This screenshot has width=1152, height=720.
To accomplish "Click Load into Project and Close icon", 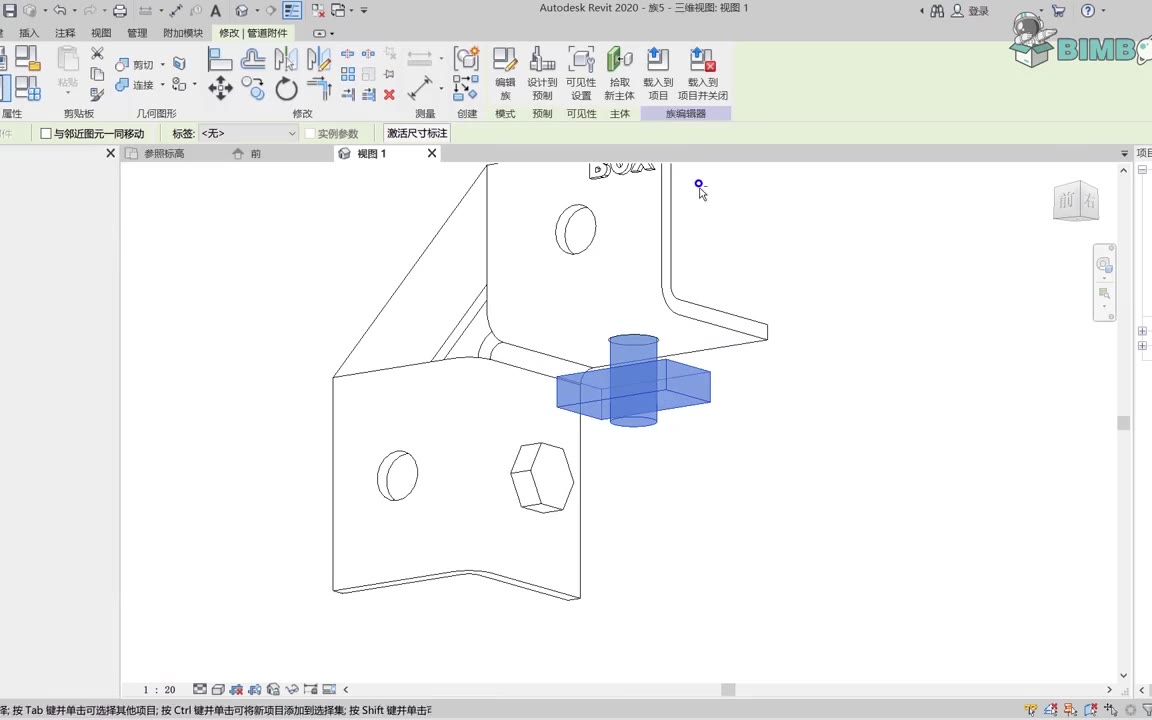I will click(x=702, y=74).
